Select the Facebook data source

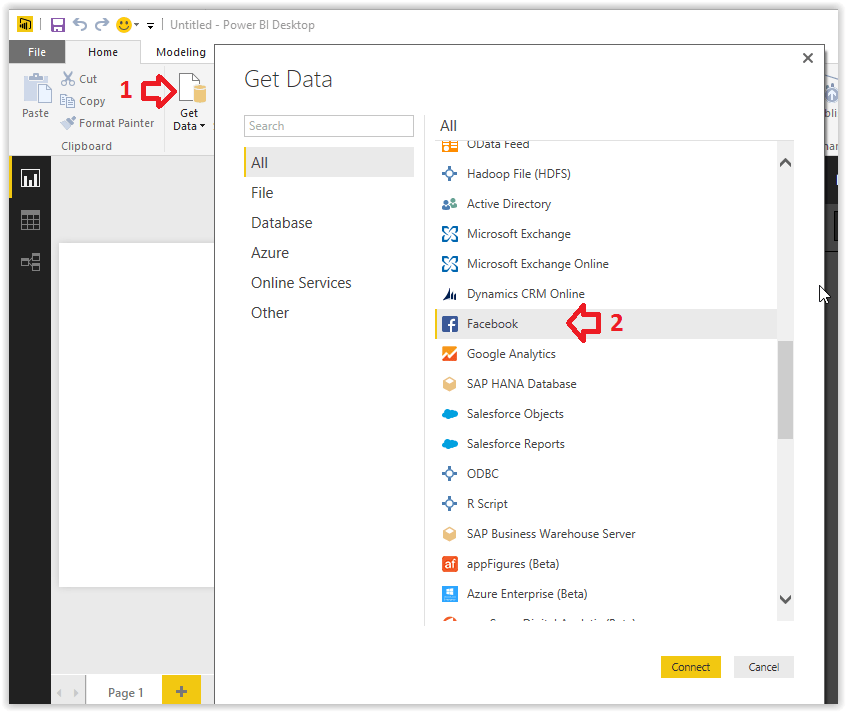493,324
